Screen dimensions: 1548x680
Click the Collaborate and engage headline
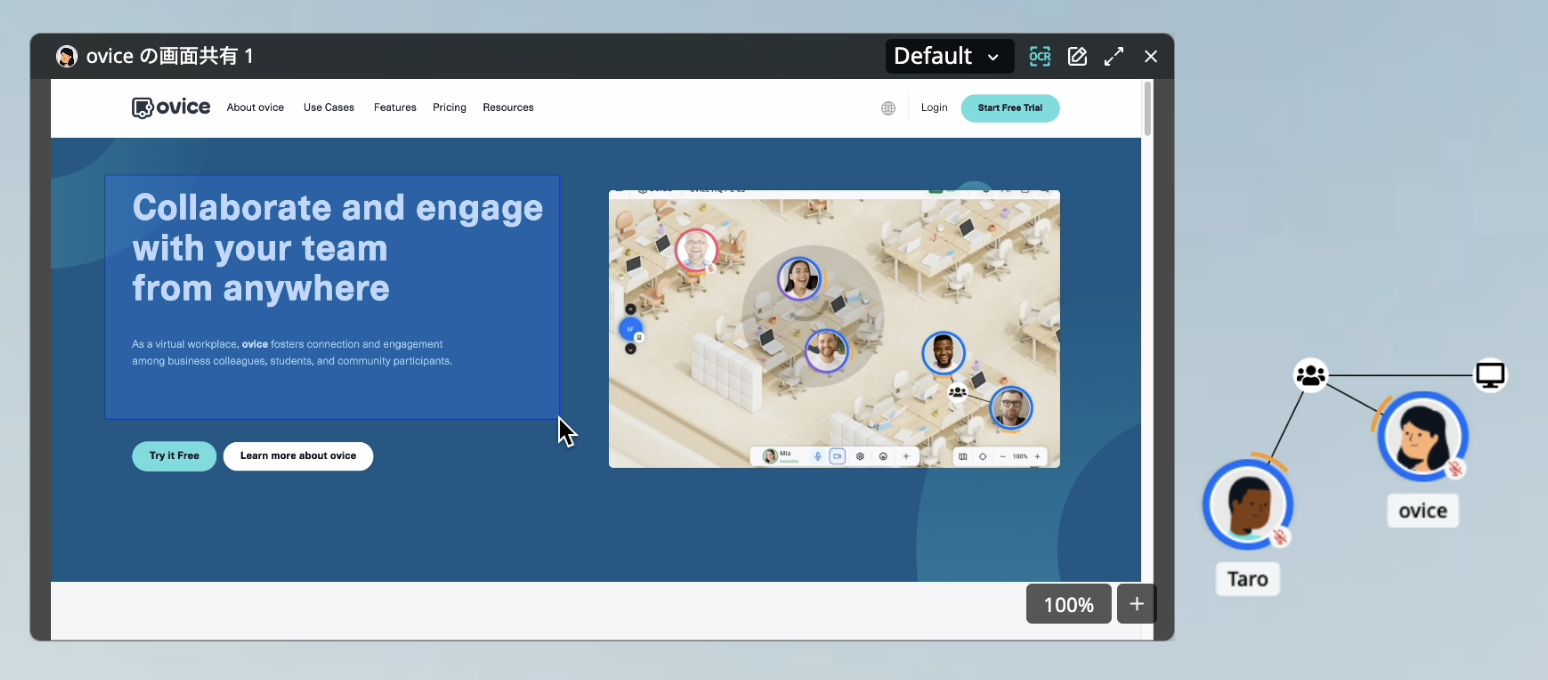click(x=338, y=248)
